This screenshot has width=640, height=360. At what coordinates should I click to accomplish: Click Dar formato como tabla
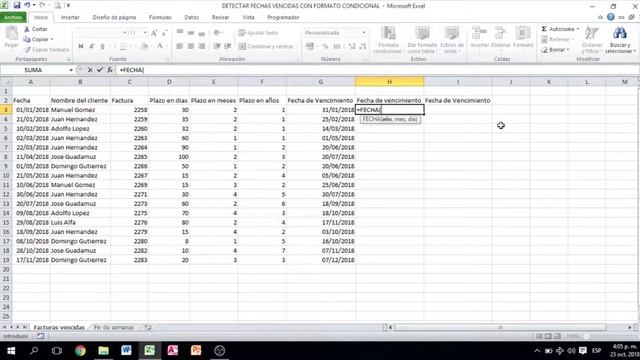coord(422,40)
